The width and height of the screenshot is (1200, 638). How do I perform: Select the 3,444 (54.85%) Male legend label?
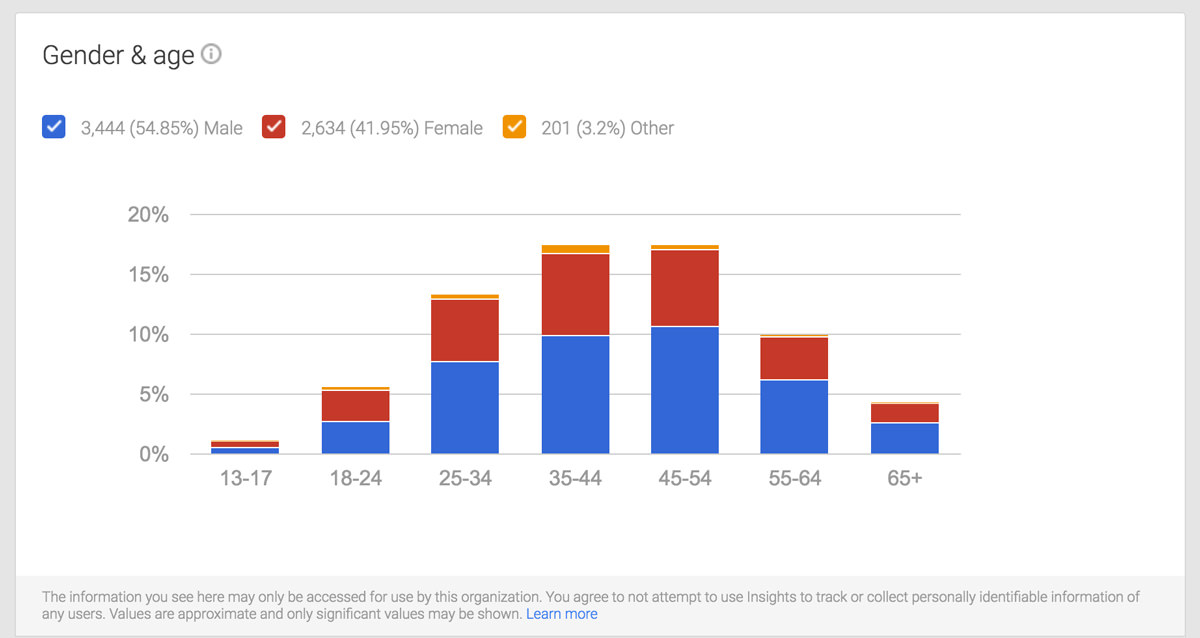coord(161,128)
